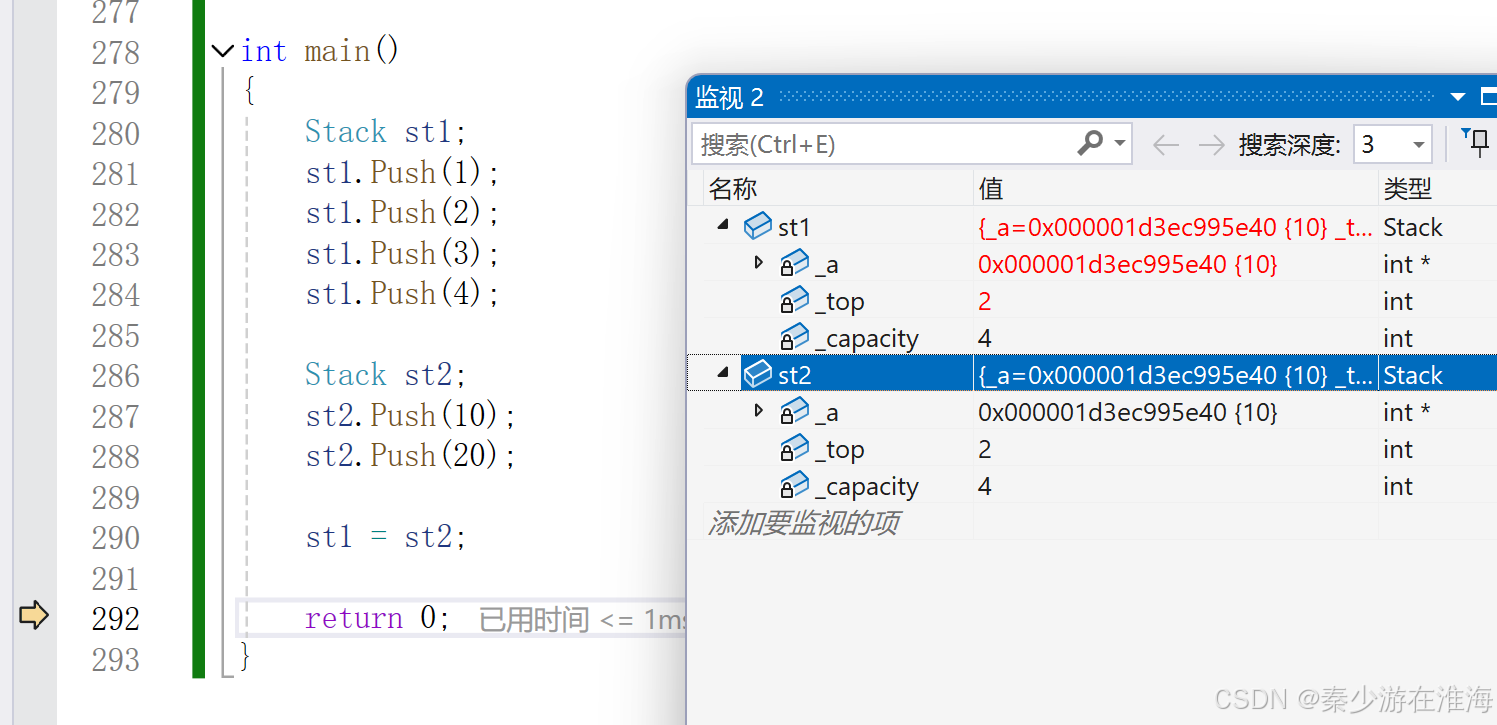1497x725 pixels.
Task: Collapse the main() function fold chevron
Action: tap(223, 51)
